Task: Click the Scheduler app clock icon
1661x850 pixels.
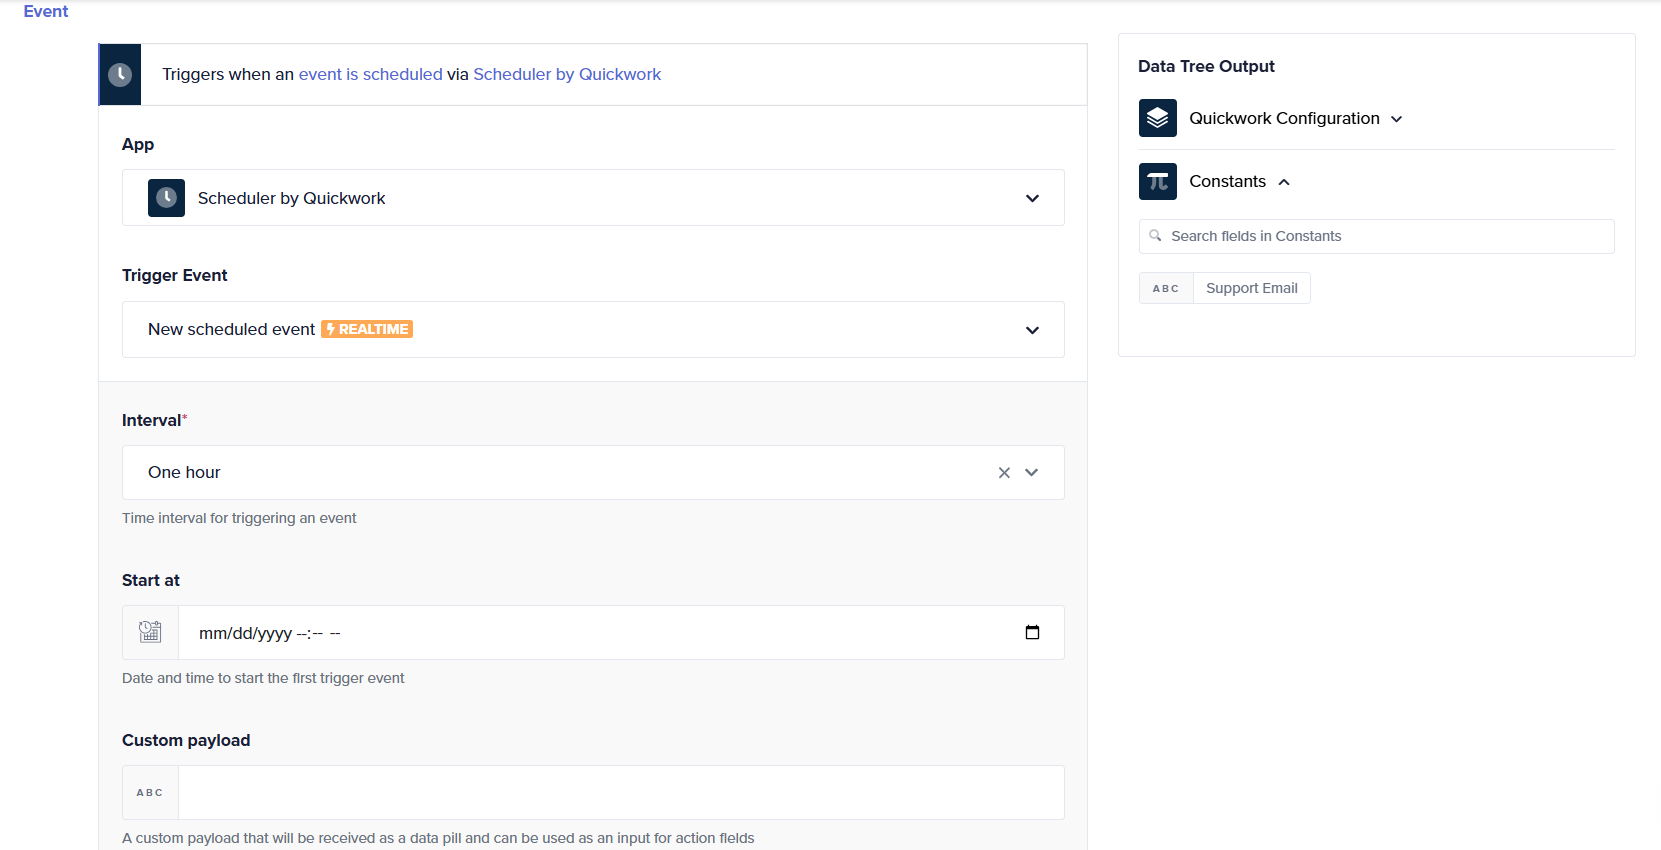Action: point(166,198)
